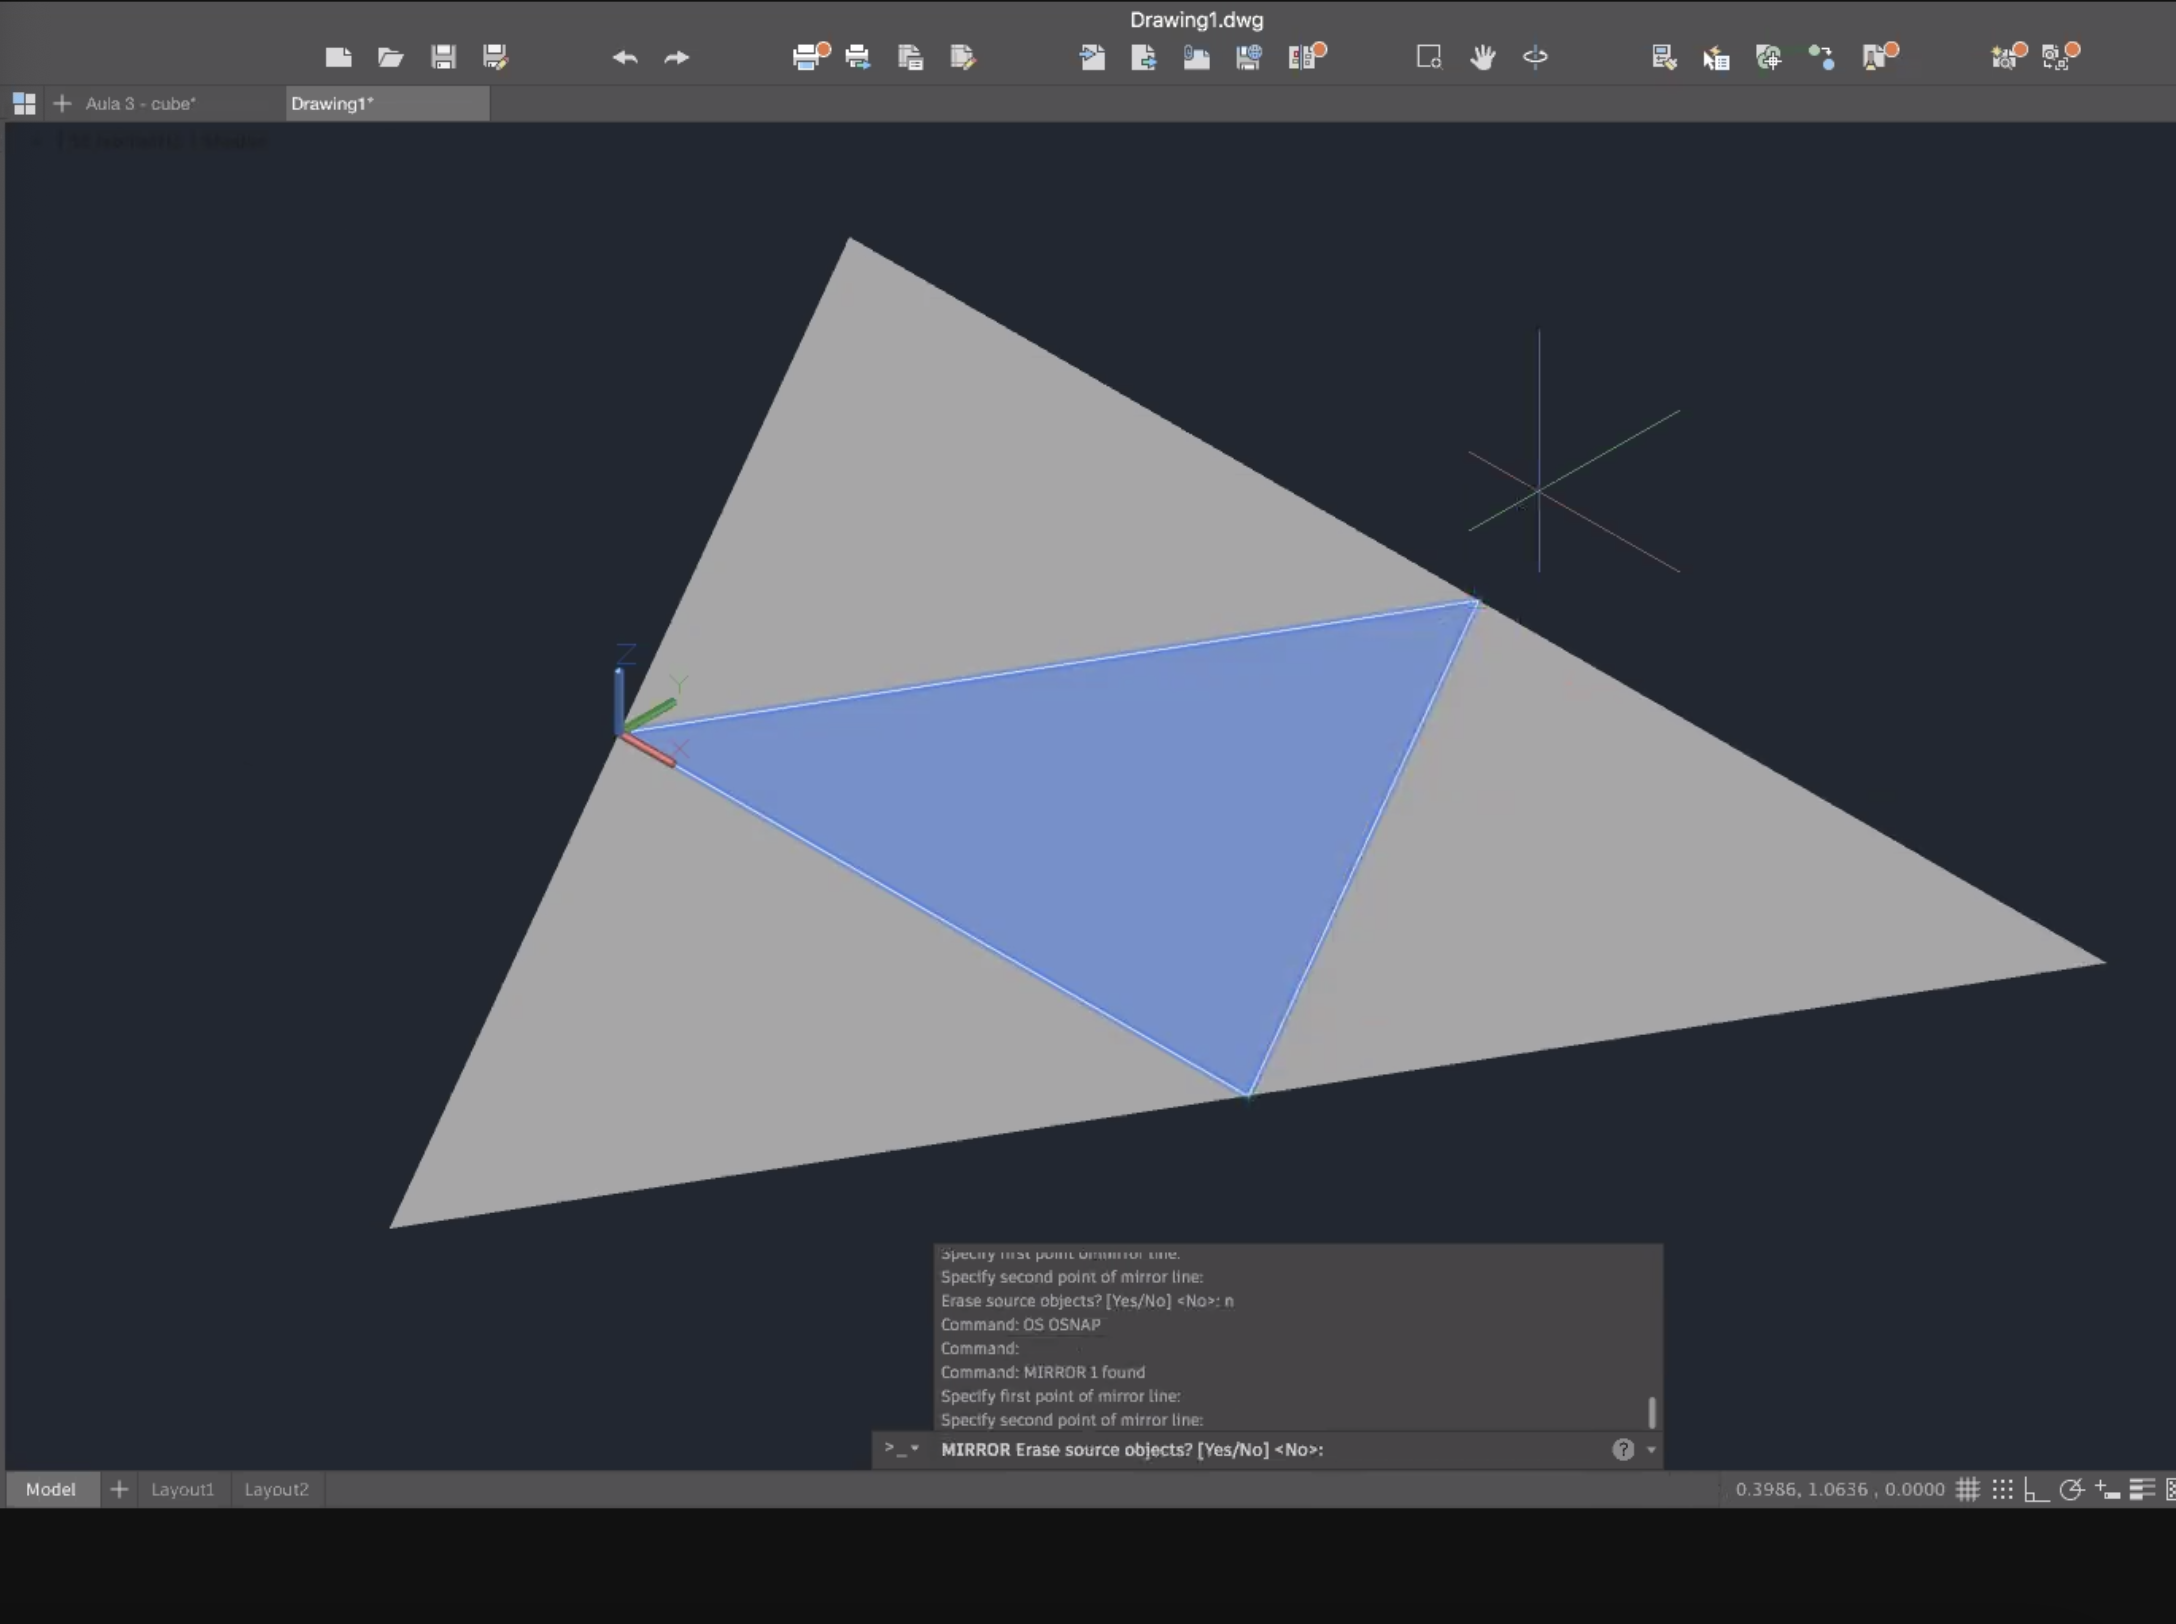
Task: Undo the last action
Action: (625, 57)
